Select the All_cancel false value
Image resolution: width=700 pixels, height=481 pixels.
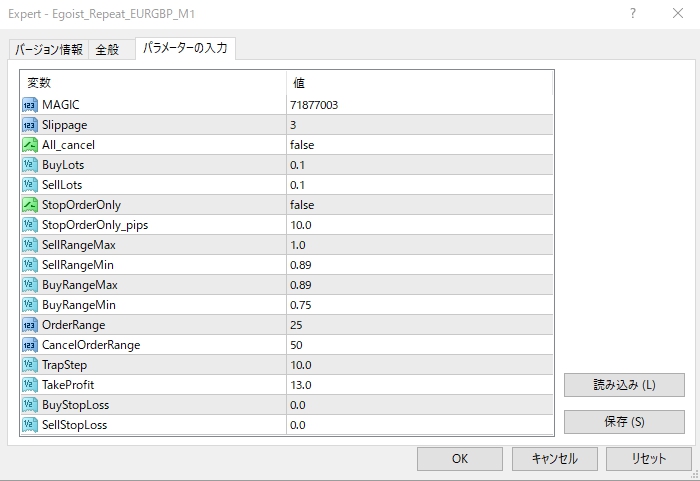coord(302,145)
